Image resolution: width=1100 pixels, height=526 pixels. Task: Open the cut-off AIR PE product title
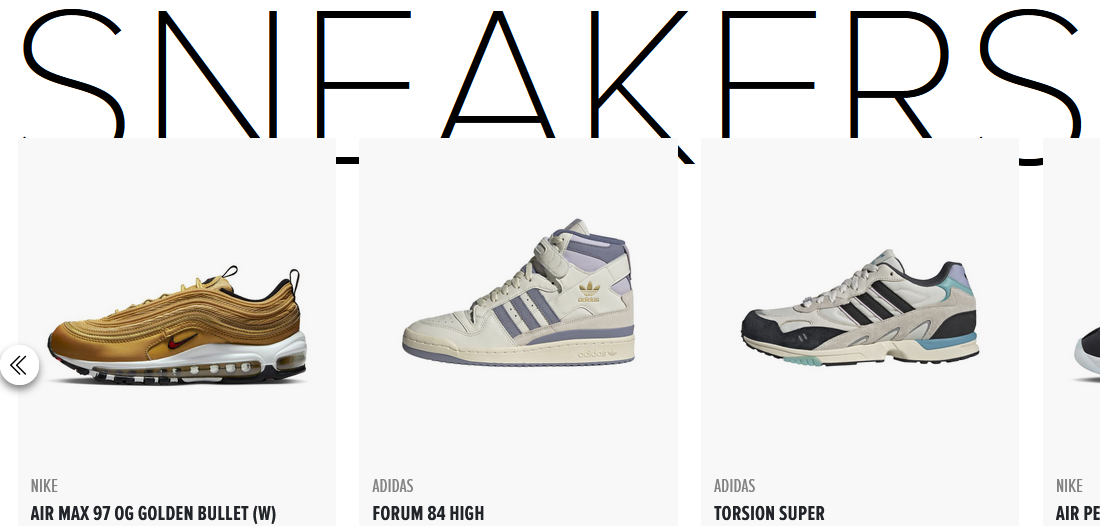[1078, 513]
